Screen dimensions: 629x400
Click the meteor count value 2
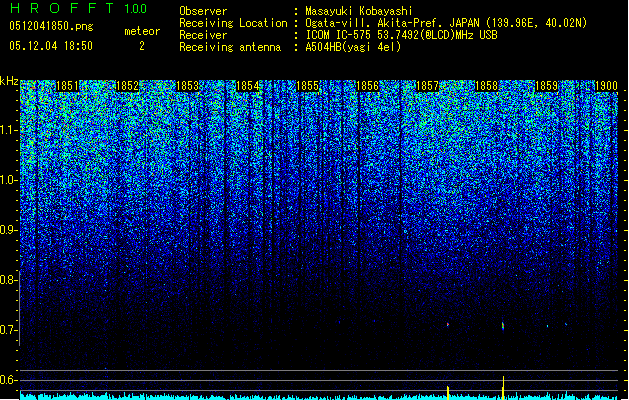tap(142, 46)
